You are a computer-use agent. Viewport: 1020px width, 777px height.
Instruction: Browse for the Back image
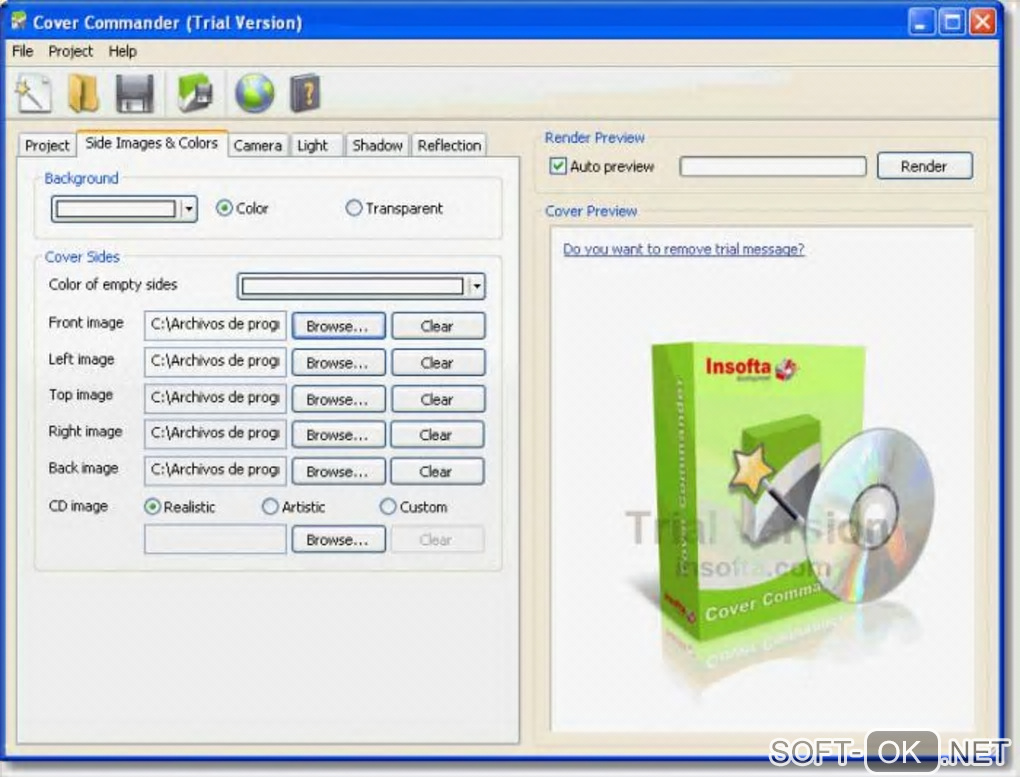(338, 471)
